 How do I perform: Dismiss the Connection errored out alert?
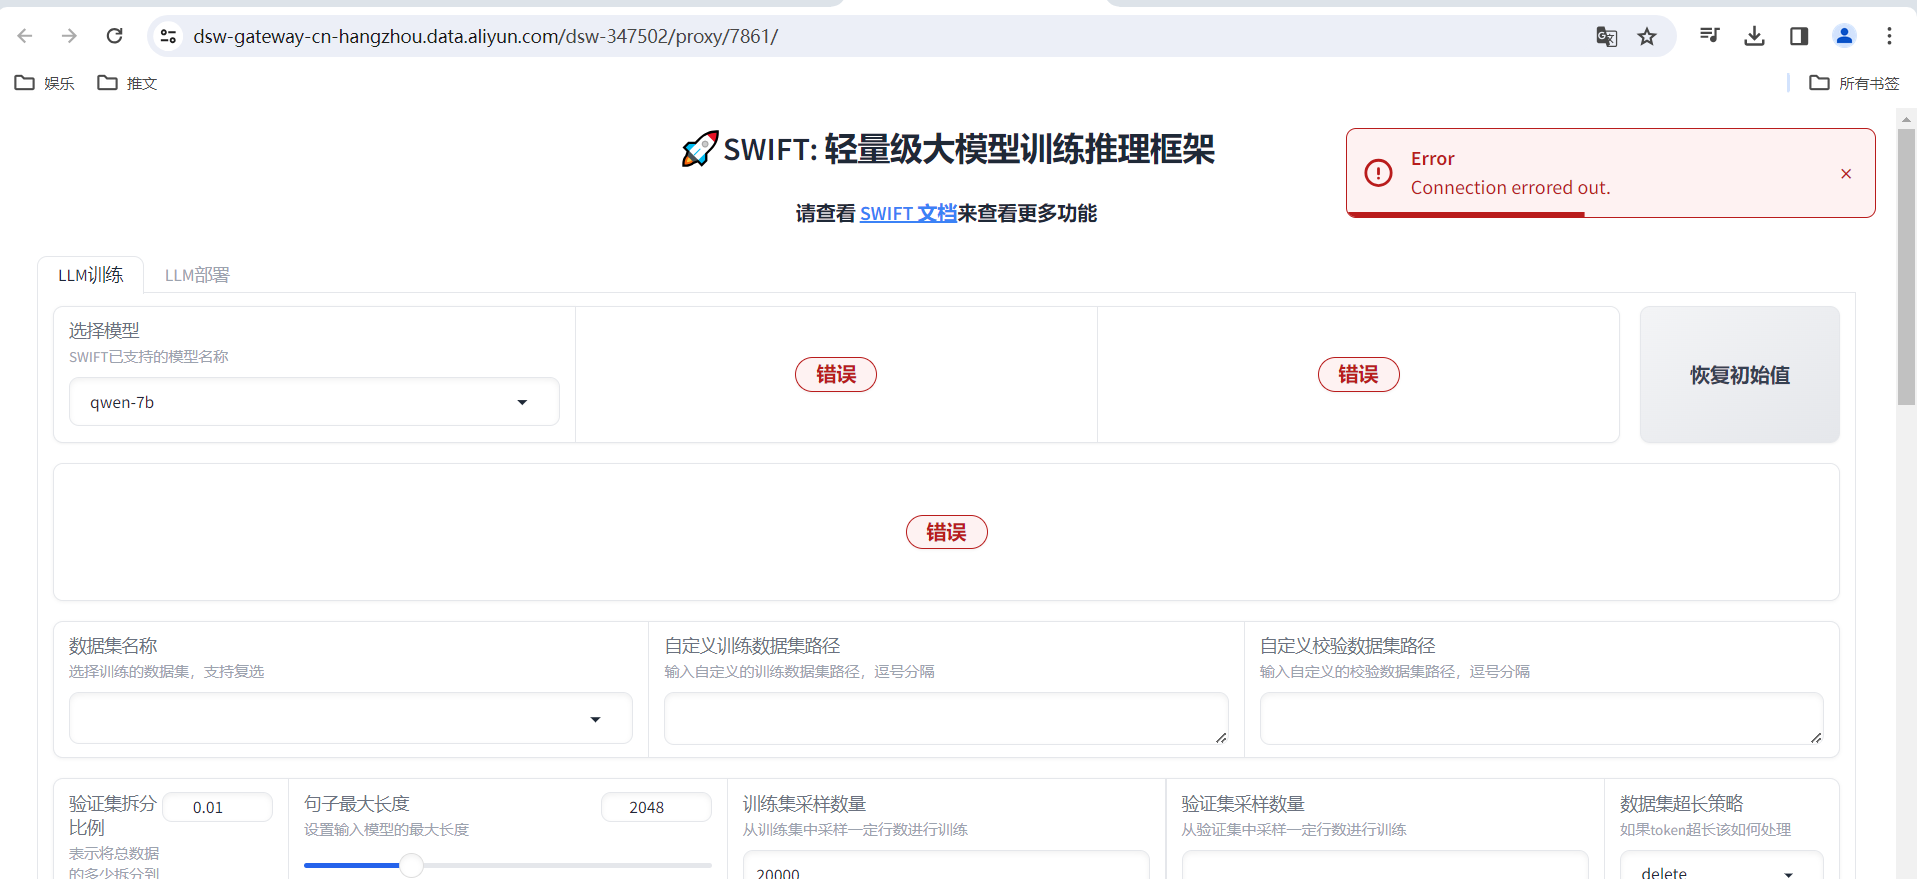point(1846,174)
